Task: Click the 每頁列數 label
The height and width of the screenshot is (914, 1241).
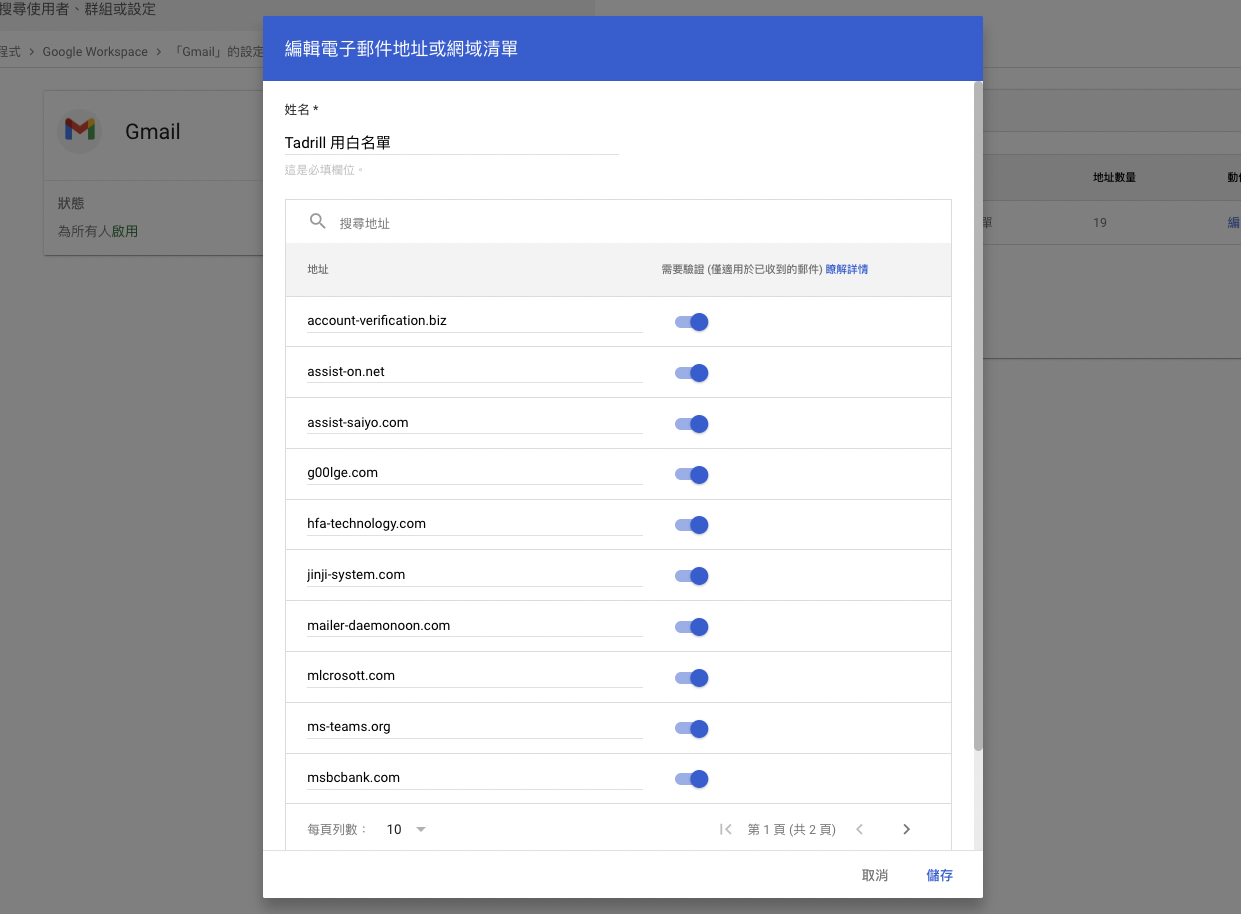Action: [338, 829]
